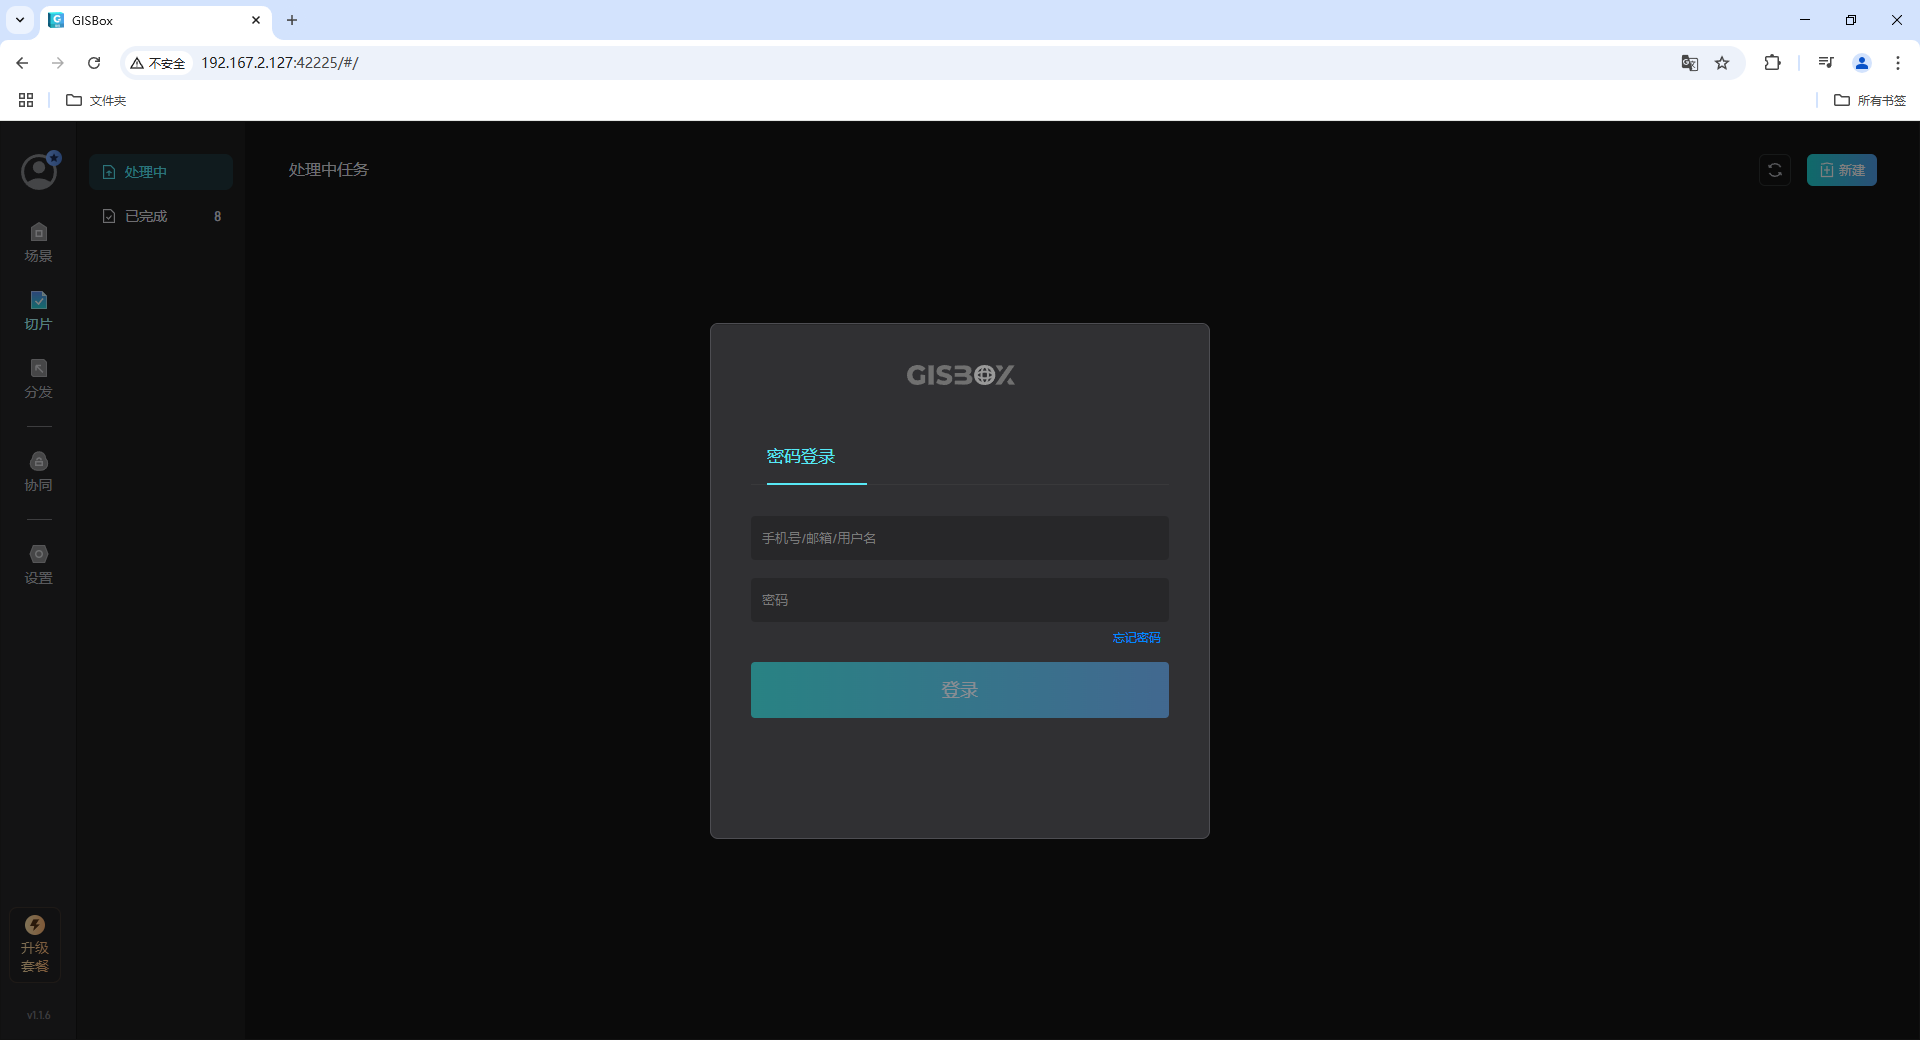1920x1040 pixels.
Task: Open the 所有书签 all bookmarks folder
Action: (1870, 100)
